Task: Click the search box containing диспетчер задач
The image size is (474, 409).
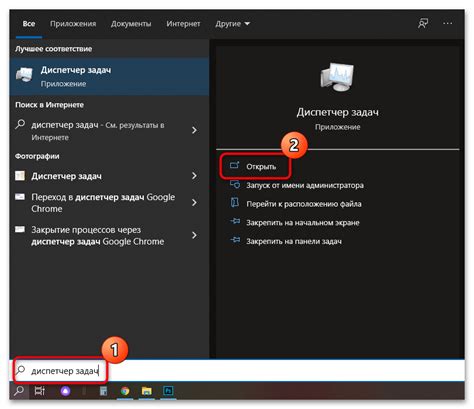Action: coord(237,371)
